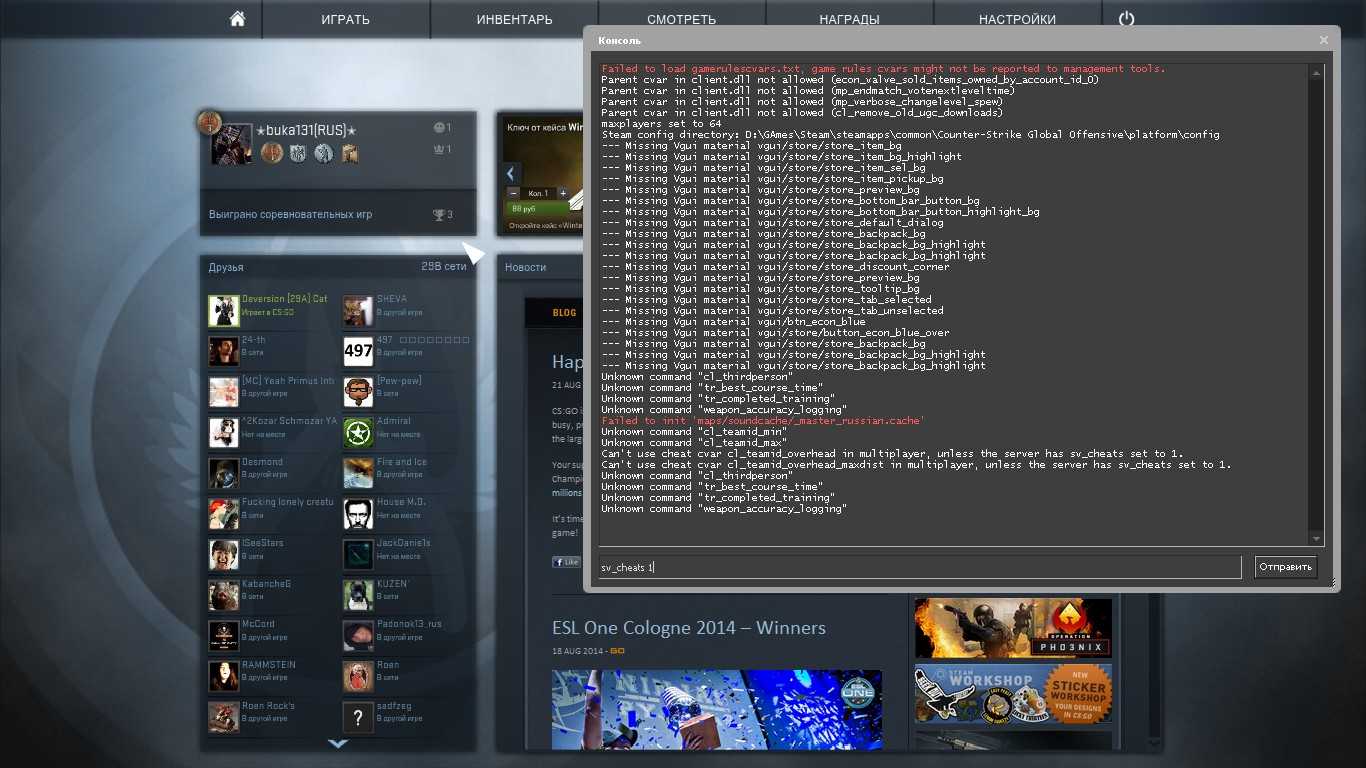Show previous store item with left arrow
Image resolution: width=1366 pixels, height=768 pixels.
[511, 173]
